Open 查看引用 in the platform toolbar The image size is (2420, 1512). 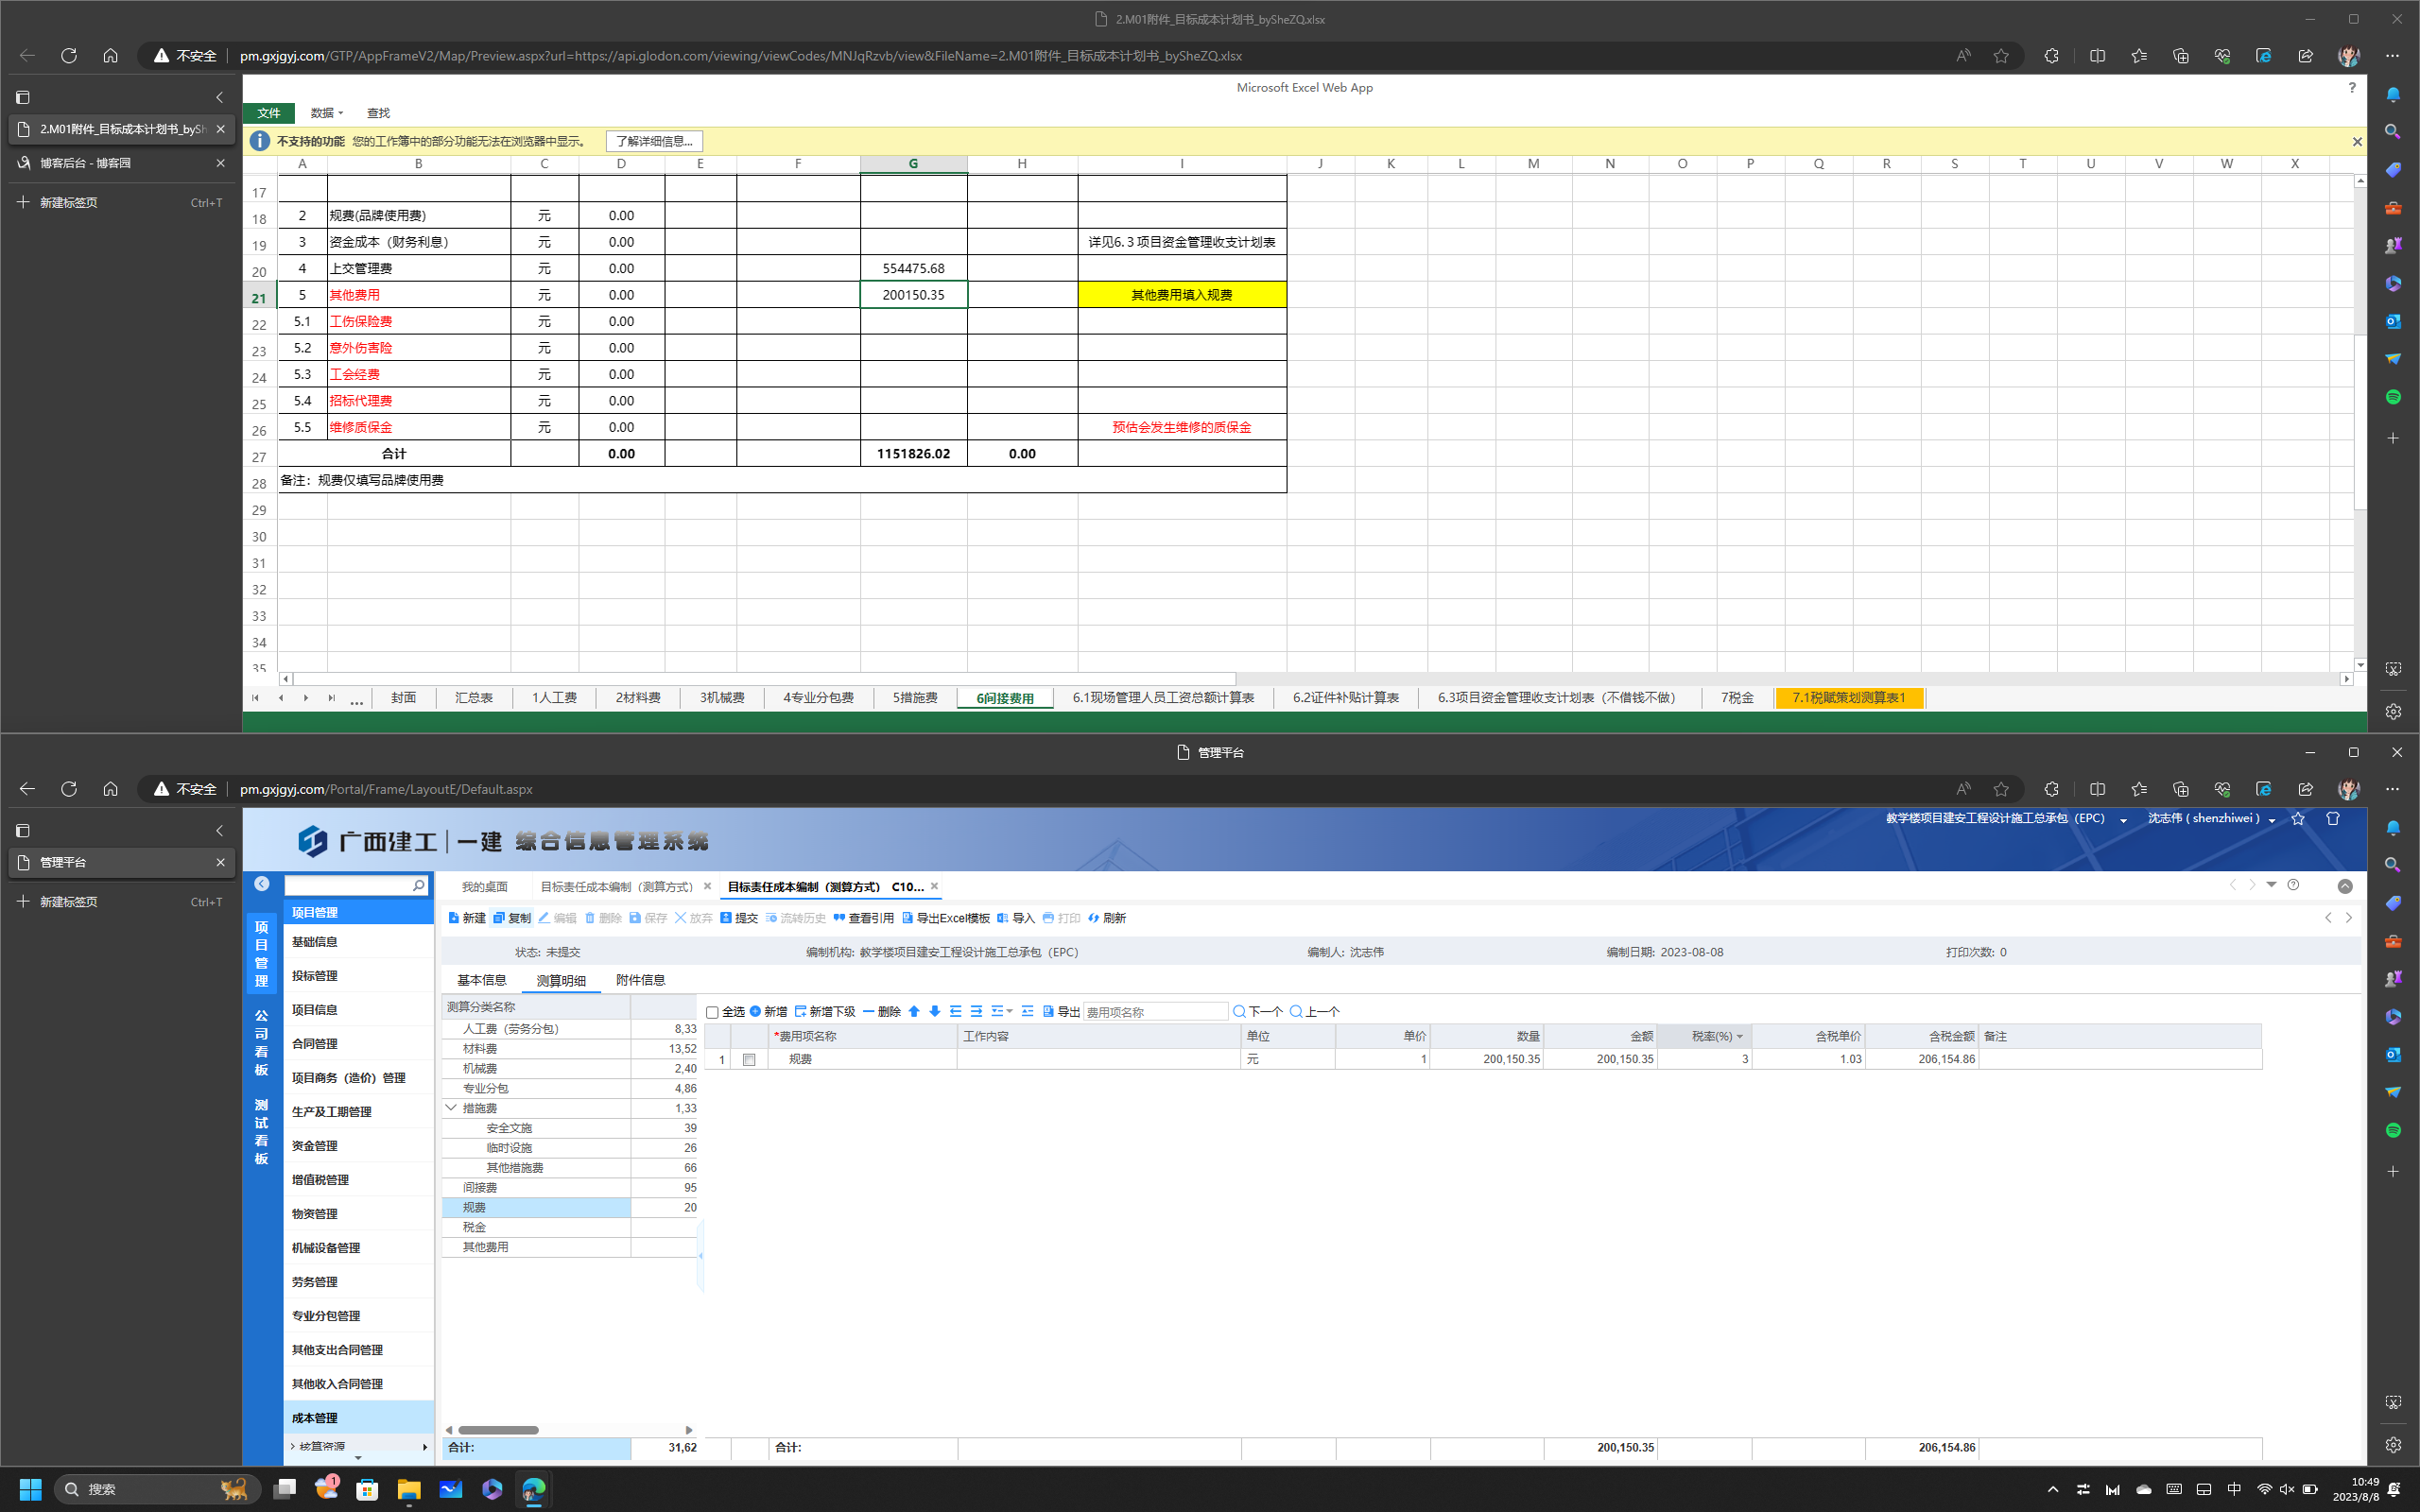[863, 918]
